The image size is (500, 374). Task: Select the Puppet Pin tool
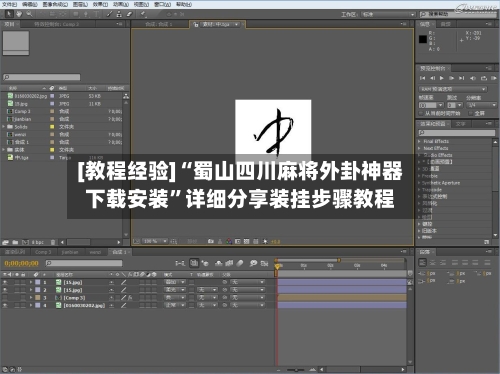(143, 14)
